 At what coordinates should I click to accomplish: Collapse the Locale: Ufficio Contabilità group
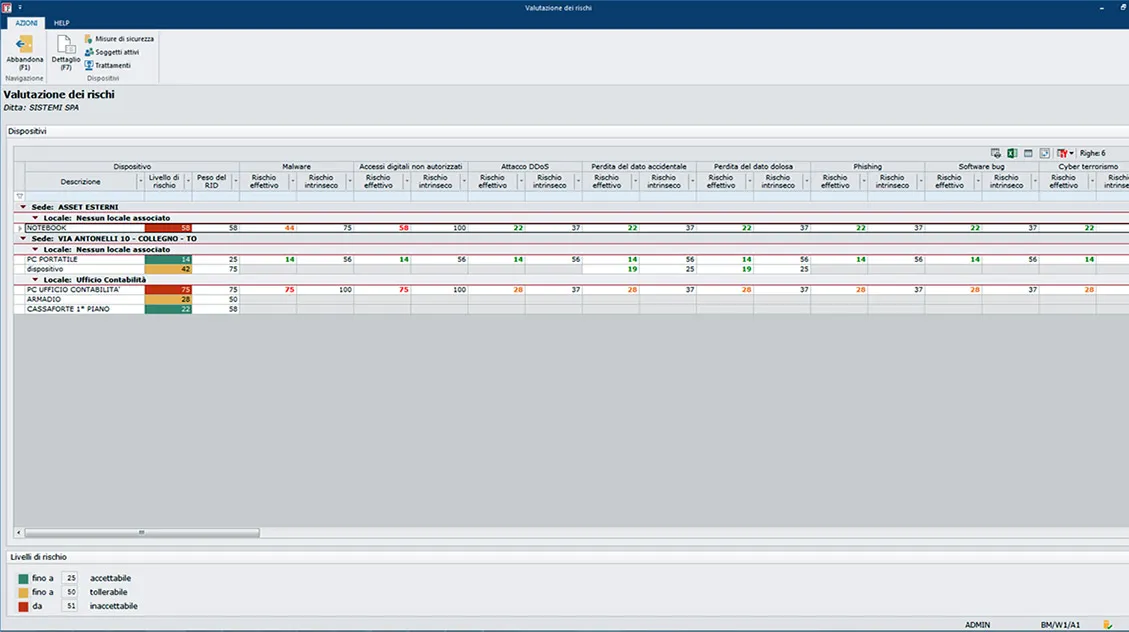click(36, 279)
